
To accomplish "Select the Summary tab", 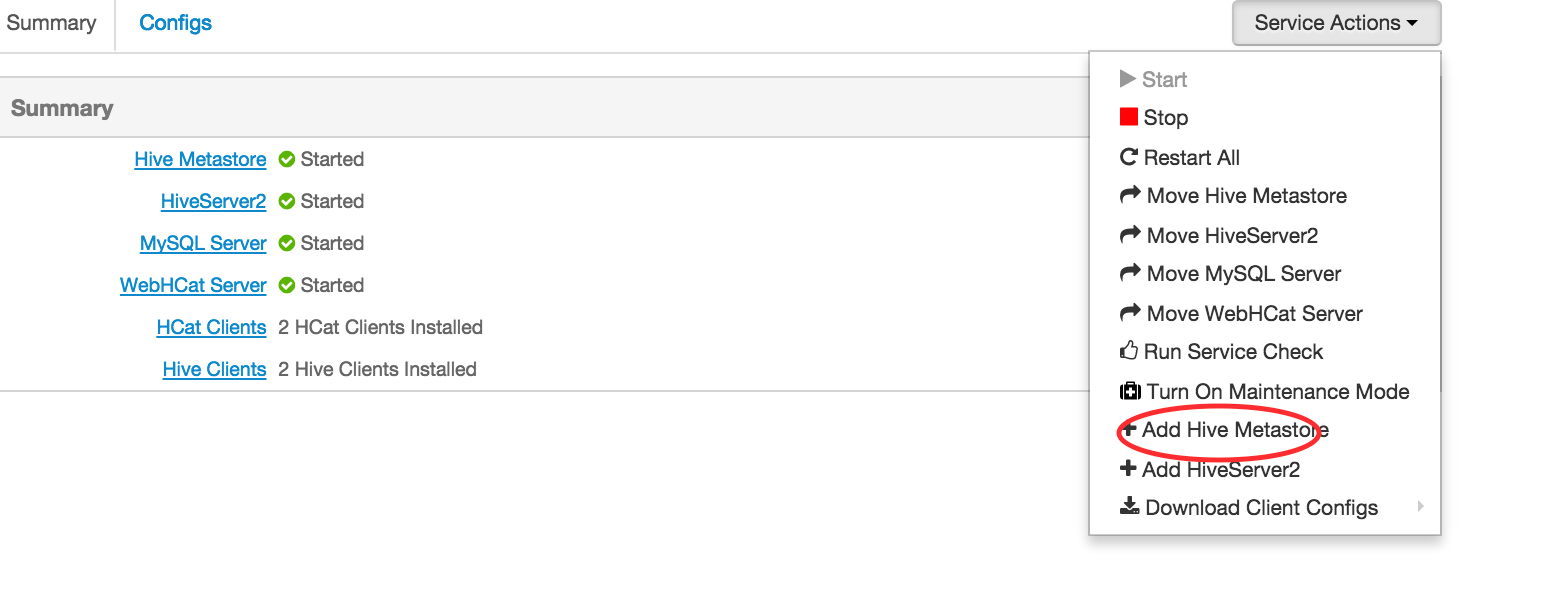I will [51, 23].
